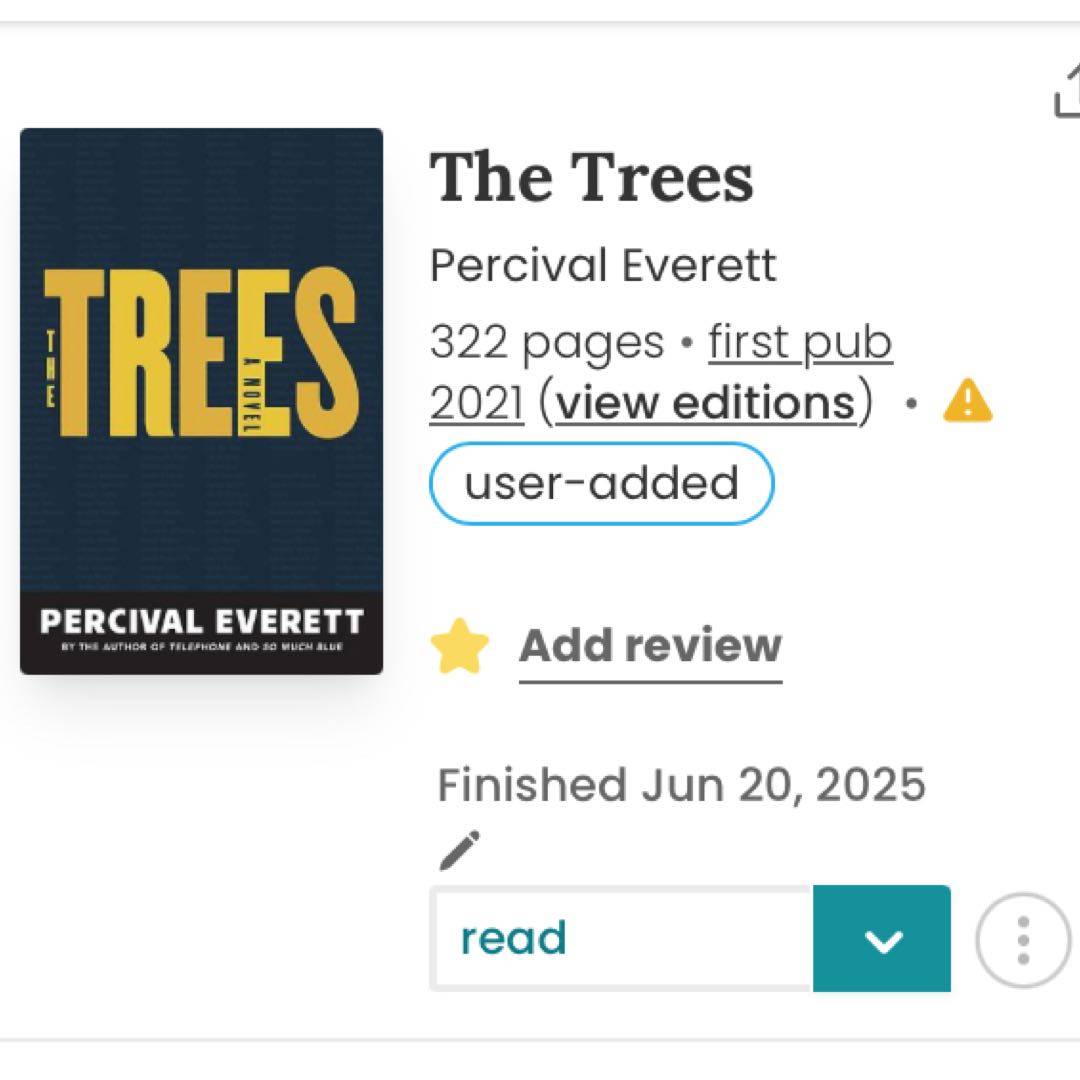Click the '322 pages' text
Image resolution: width=1080 pixels, height=1080 pixels.
coord(547,343)
